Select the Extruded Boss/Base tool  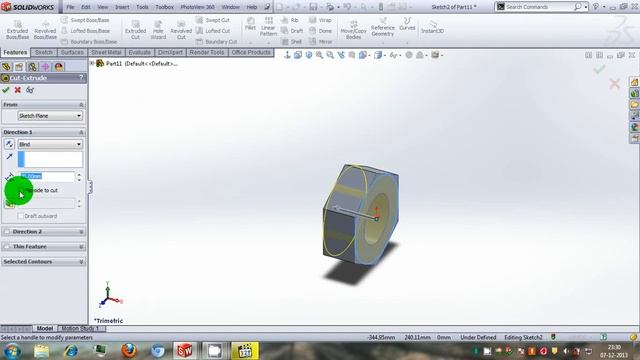click(x=18, y=30)
